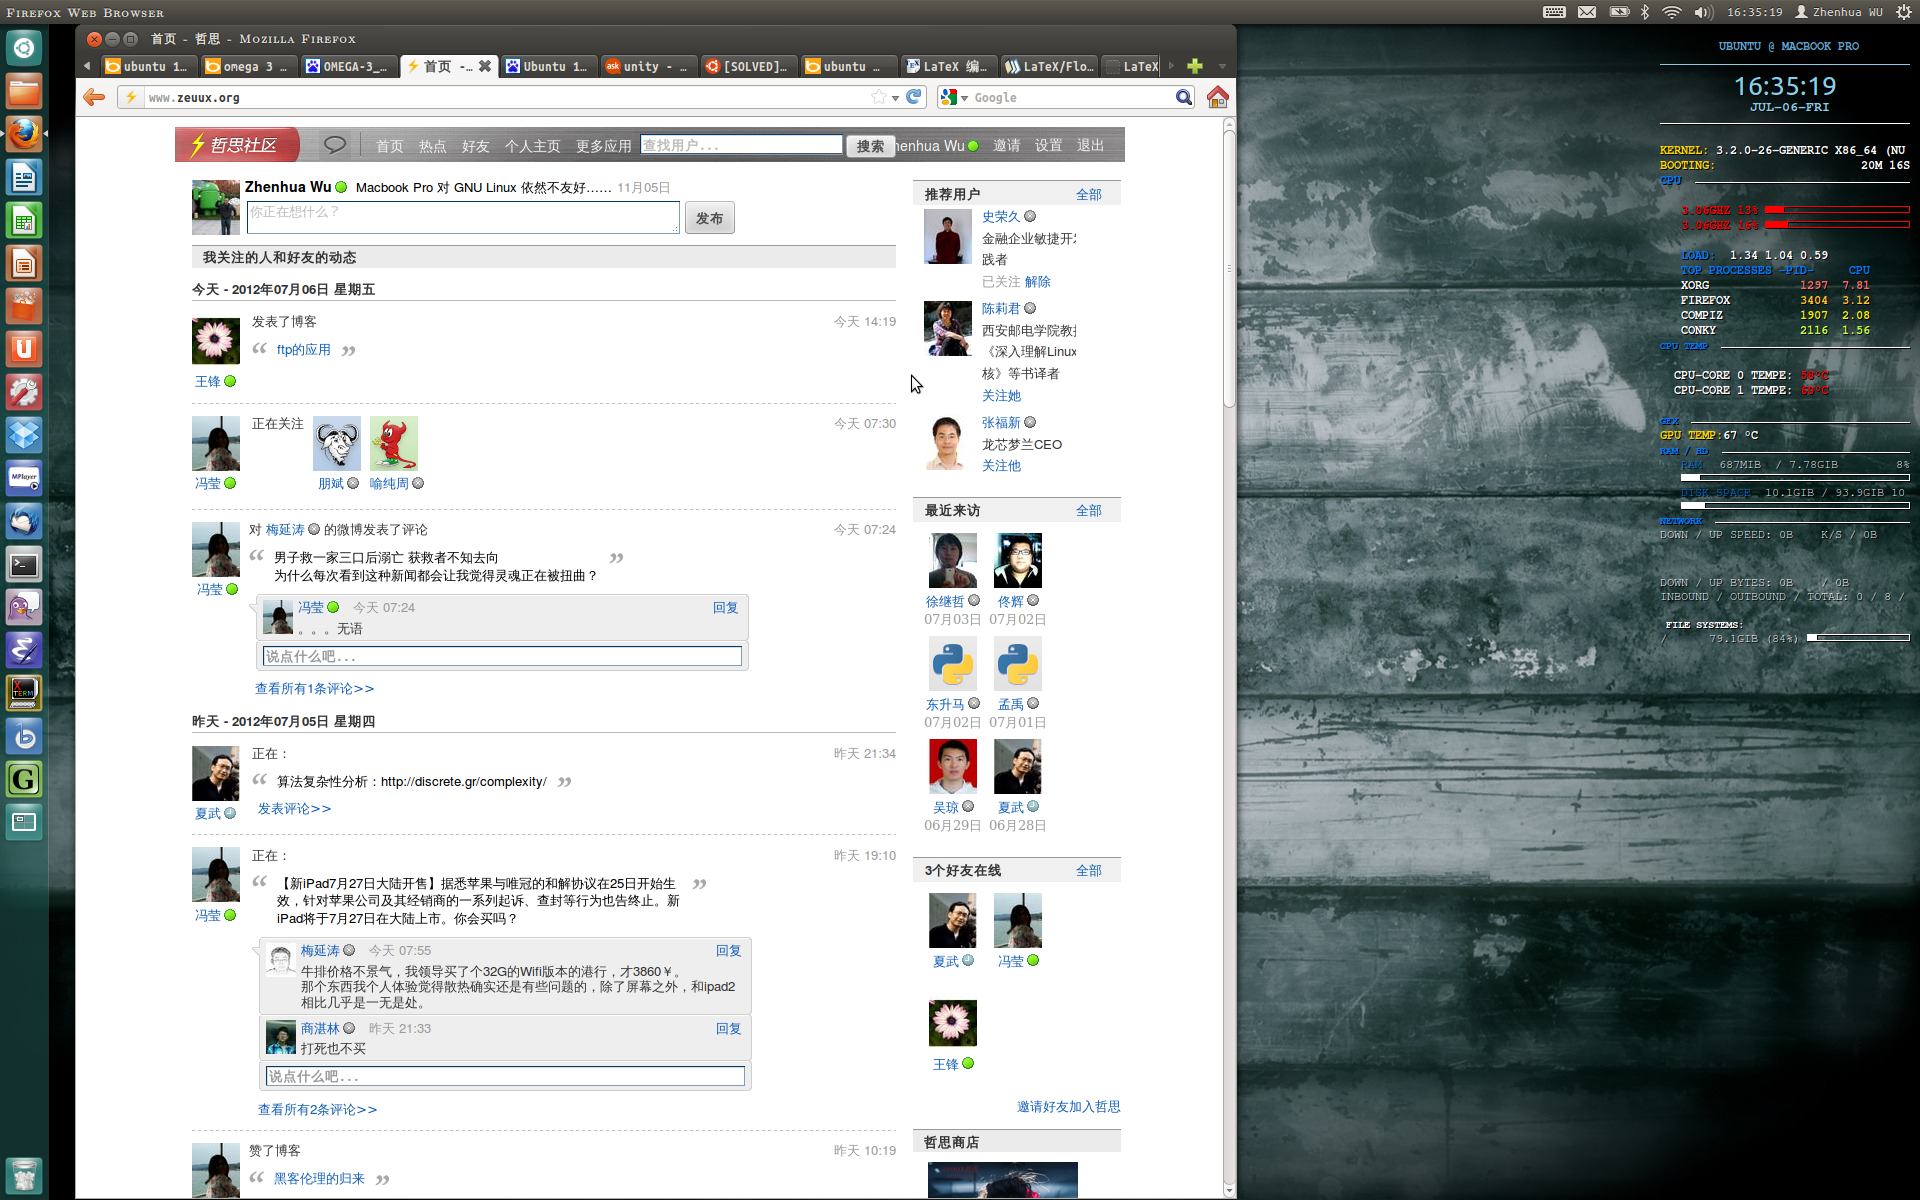This screenshot has width=1920, height=1200.
Task: Go to Firefox home page icon
Action: pyautogui.click(x=1217, y=97)
